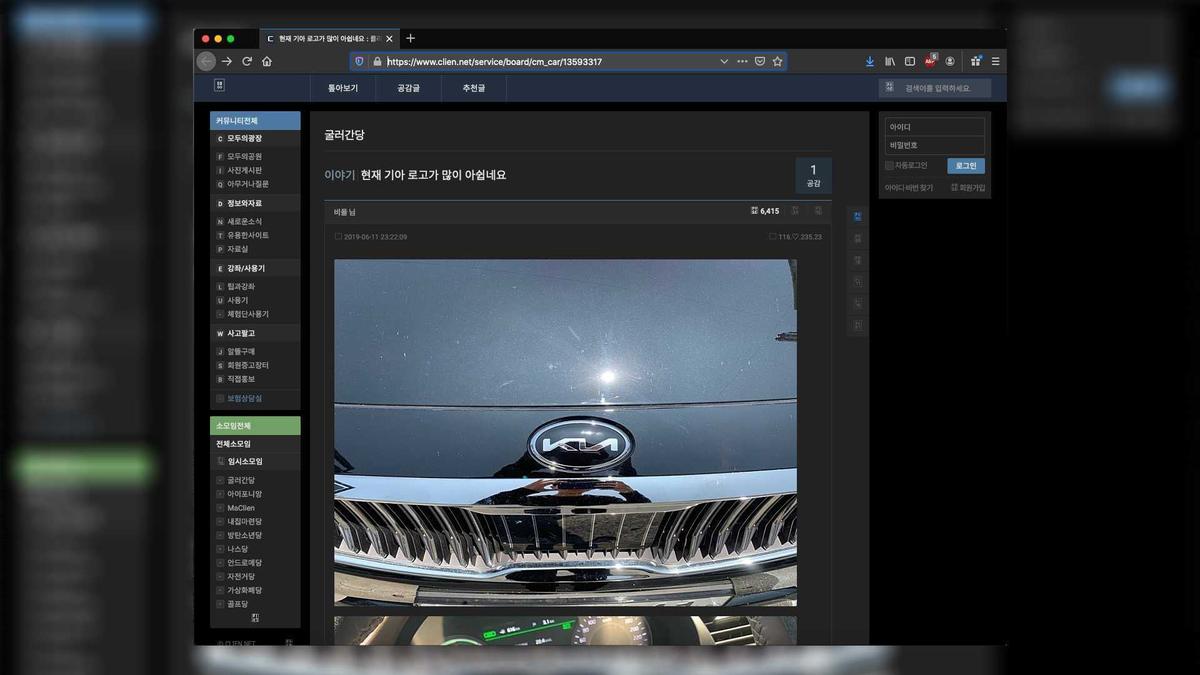
Task: Switch to the 추천글 menu tab
Action: pos(473,88)
